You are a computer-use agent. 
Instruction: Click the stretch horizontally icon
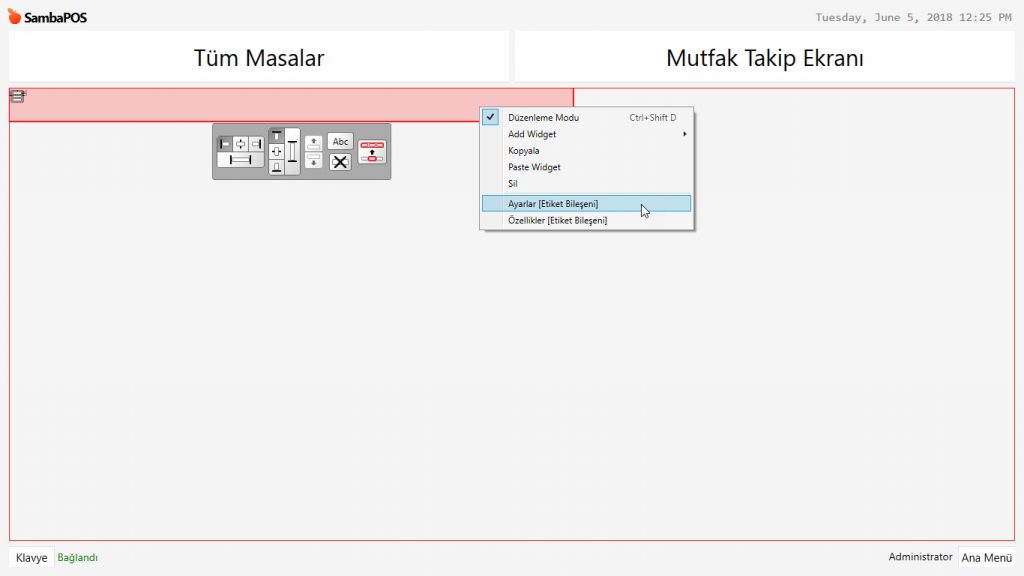(240, 160)
